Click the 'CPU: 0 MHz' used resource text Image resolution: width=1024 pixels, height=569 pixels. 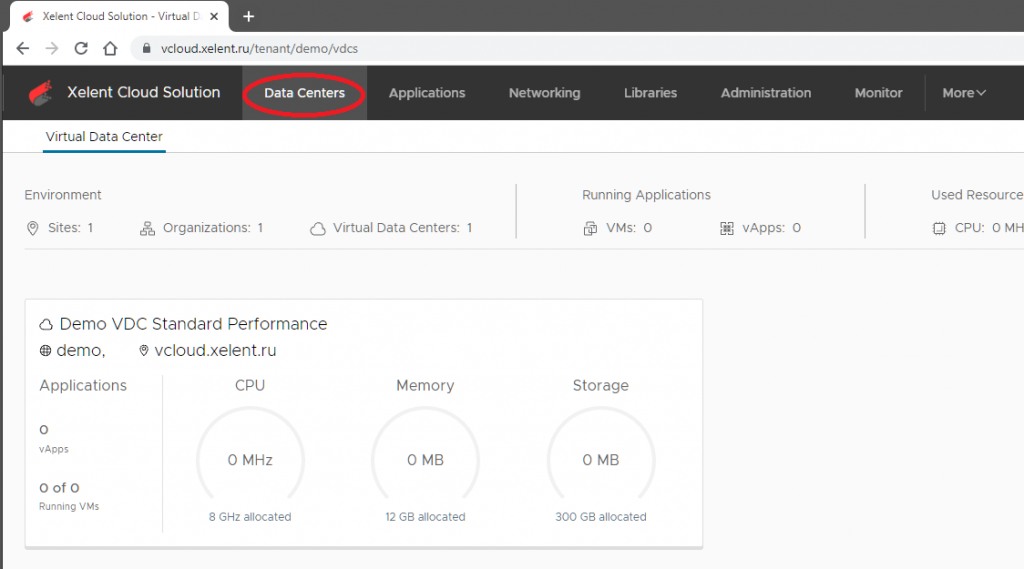point(989,227)
